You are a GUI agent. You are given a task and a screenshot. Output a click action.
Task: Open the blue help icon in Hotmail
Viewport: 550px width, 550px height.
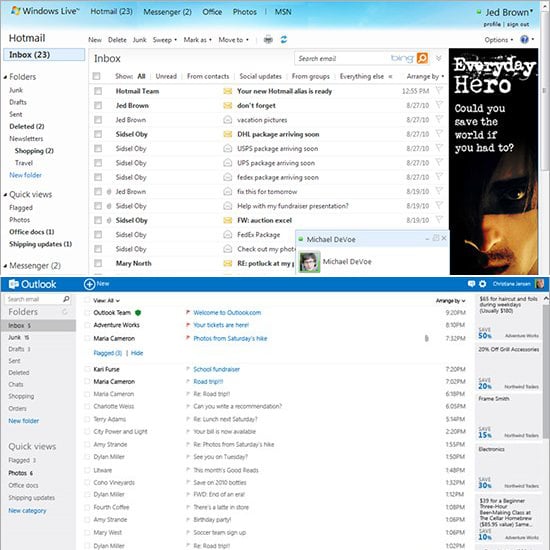[x=524, y=40]
